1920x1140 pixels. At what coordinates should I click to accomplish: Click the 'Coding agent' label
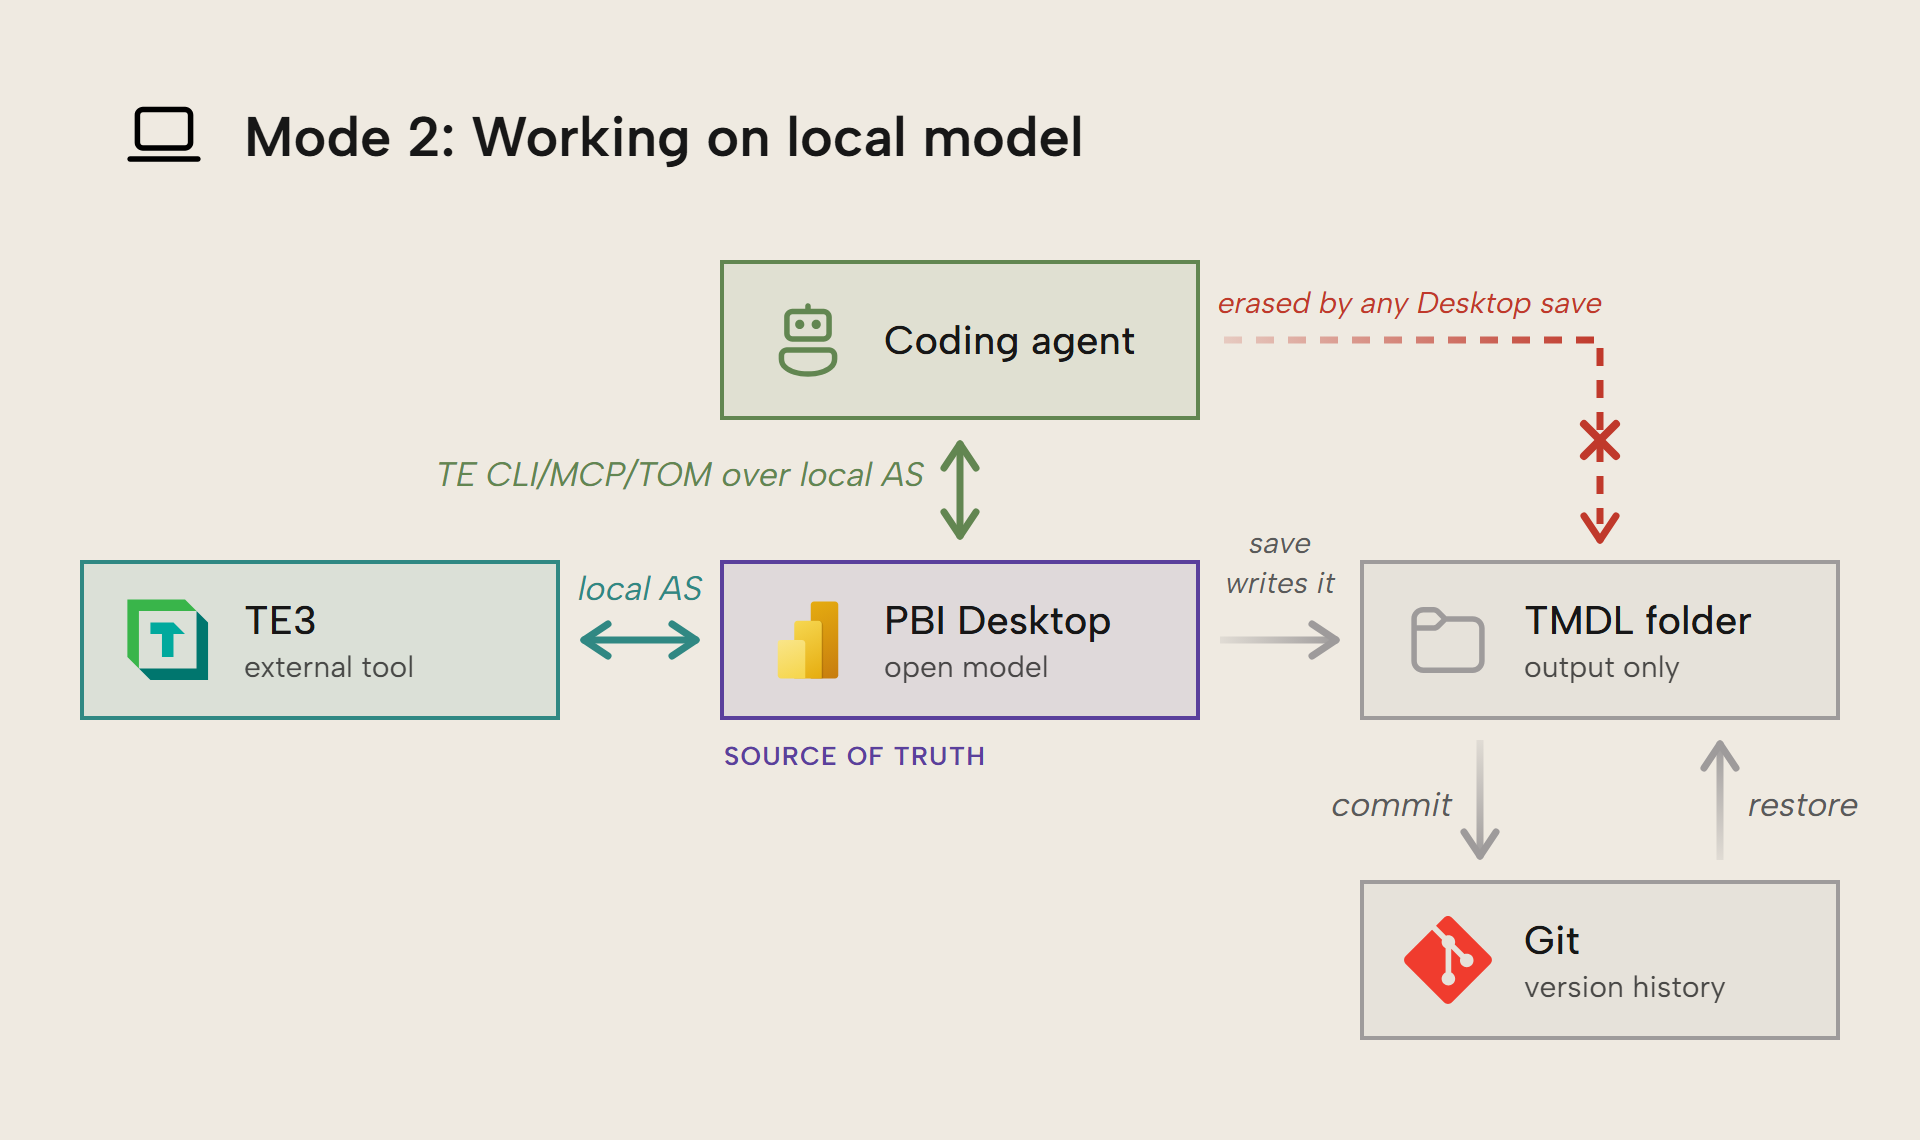(x=1009, y=341)
